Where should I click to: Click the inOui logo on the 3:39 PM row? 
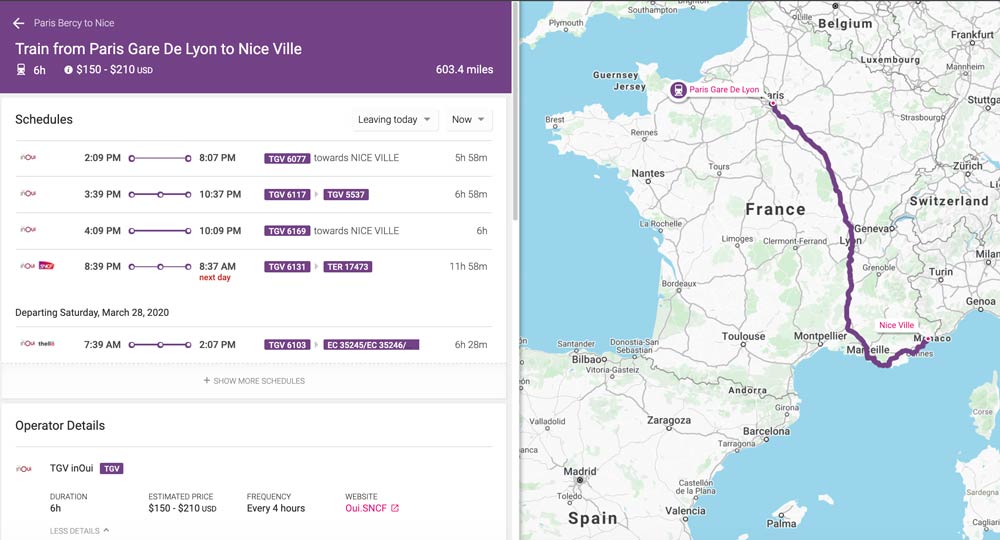(x=28, y=193)
